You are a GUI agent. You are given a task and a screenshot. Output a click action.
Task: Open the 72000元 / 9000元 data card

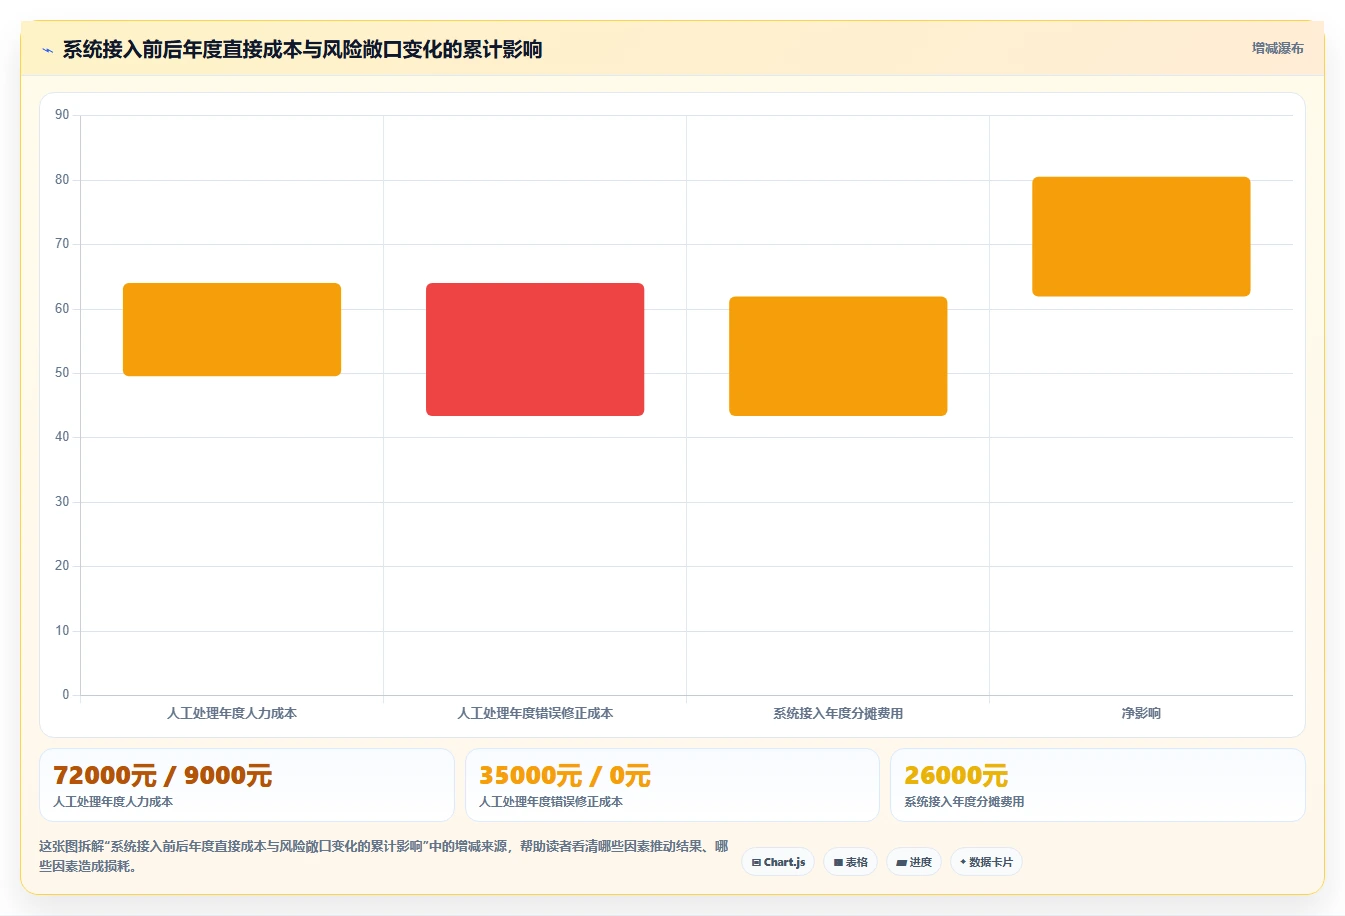(246, 785)
